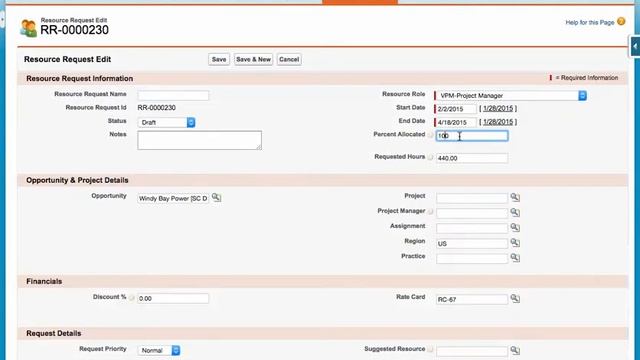Image resolution: width=640 pixels, height=360 pixels.
Task: Click the Start Date field
Action: 456,109
